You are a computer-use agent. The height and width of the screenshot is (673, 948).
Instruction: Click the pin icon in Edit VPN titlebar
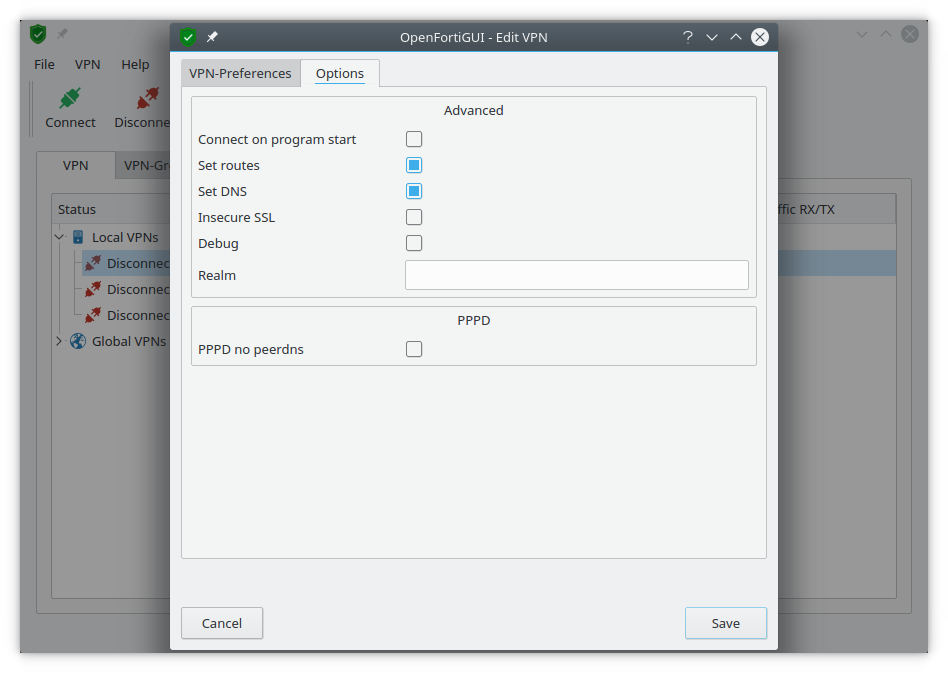(x=212, y=37)
